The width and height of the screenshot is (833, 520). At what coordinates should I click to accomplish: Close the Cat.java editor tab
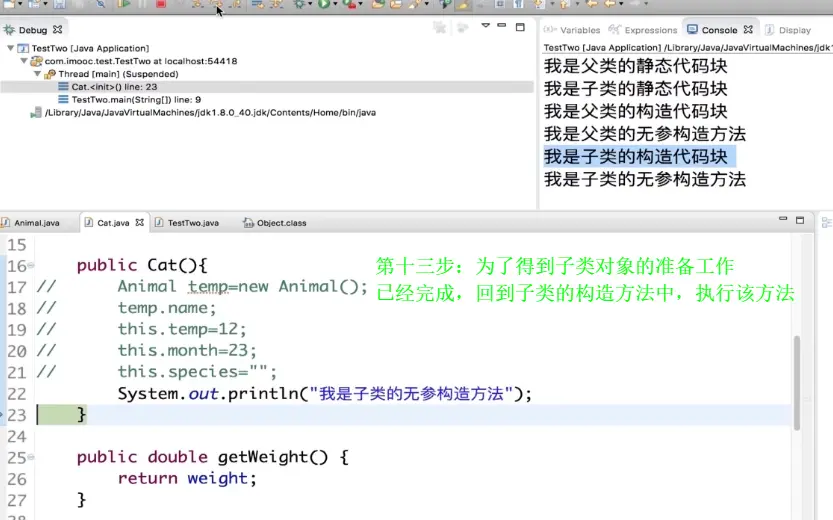140,223
